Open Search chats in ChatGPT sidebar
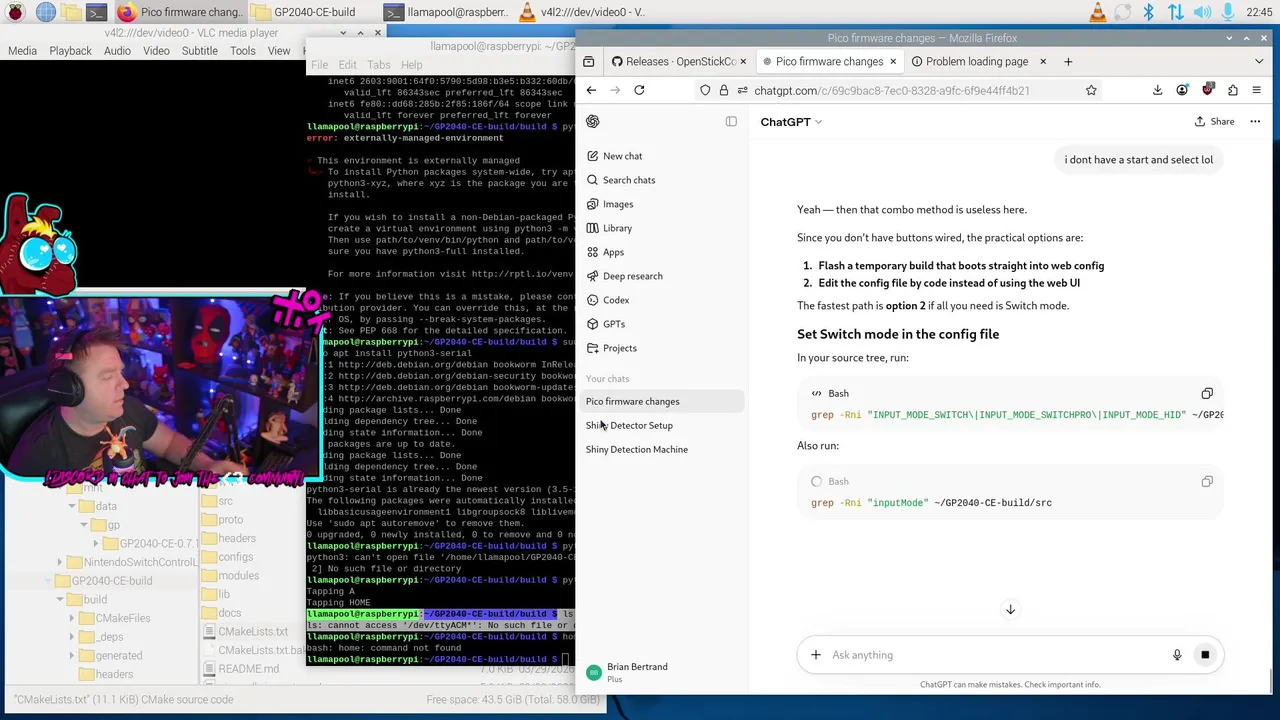 tap(664, 180)
